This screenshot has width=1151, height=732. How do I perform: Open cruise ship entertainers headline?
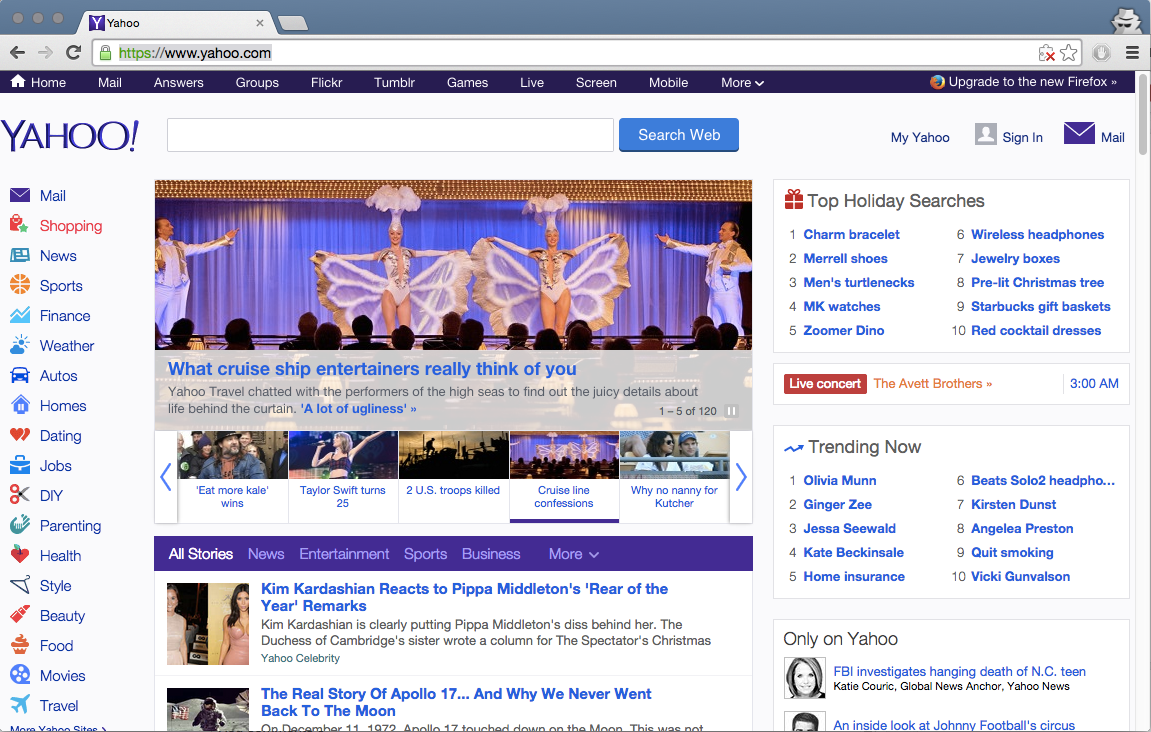click(x=372, y=369)
